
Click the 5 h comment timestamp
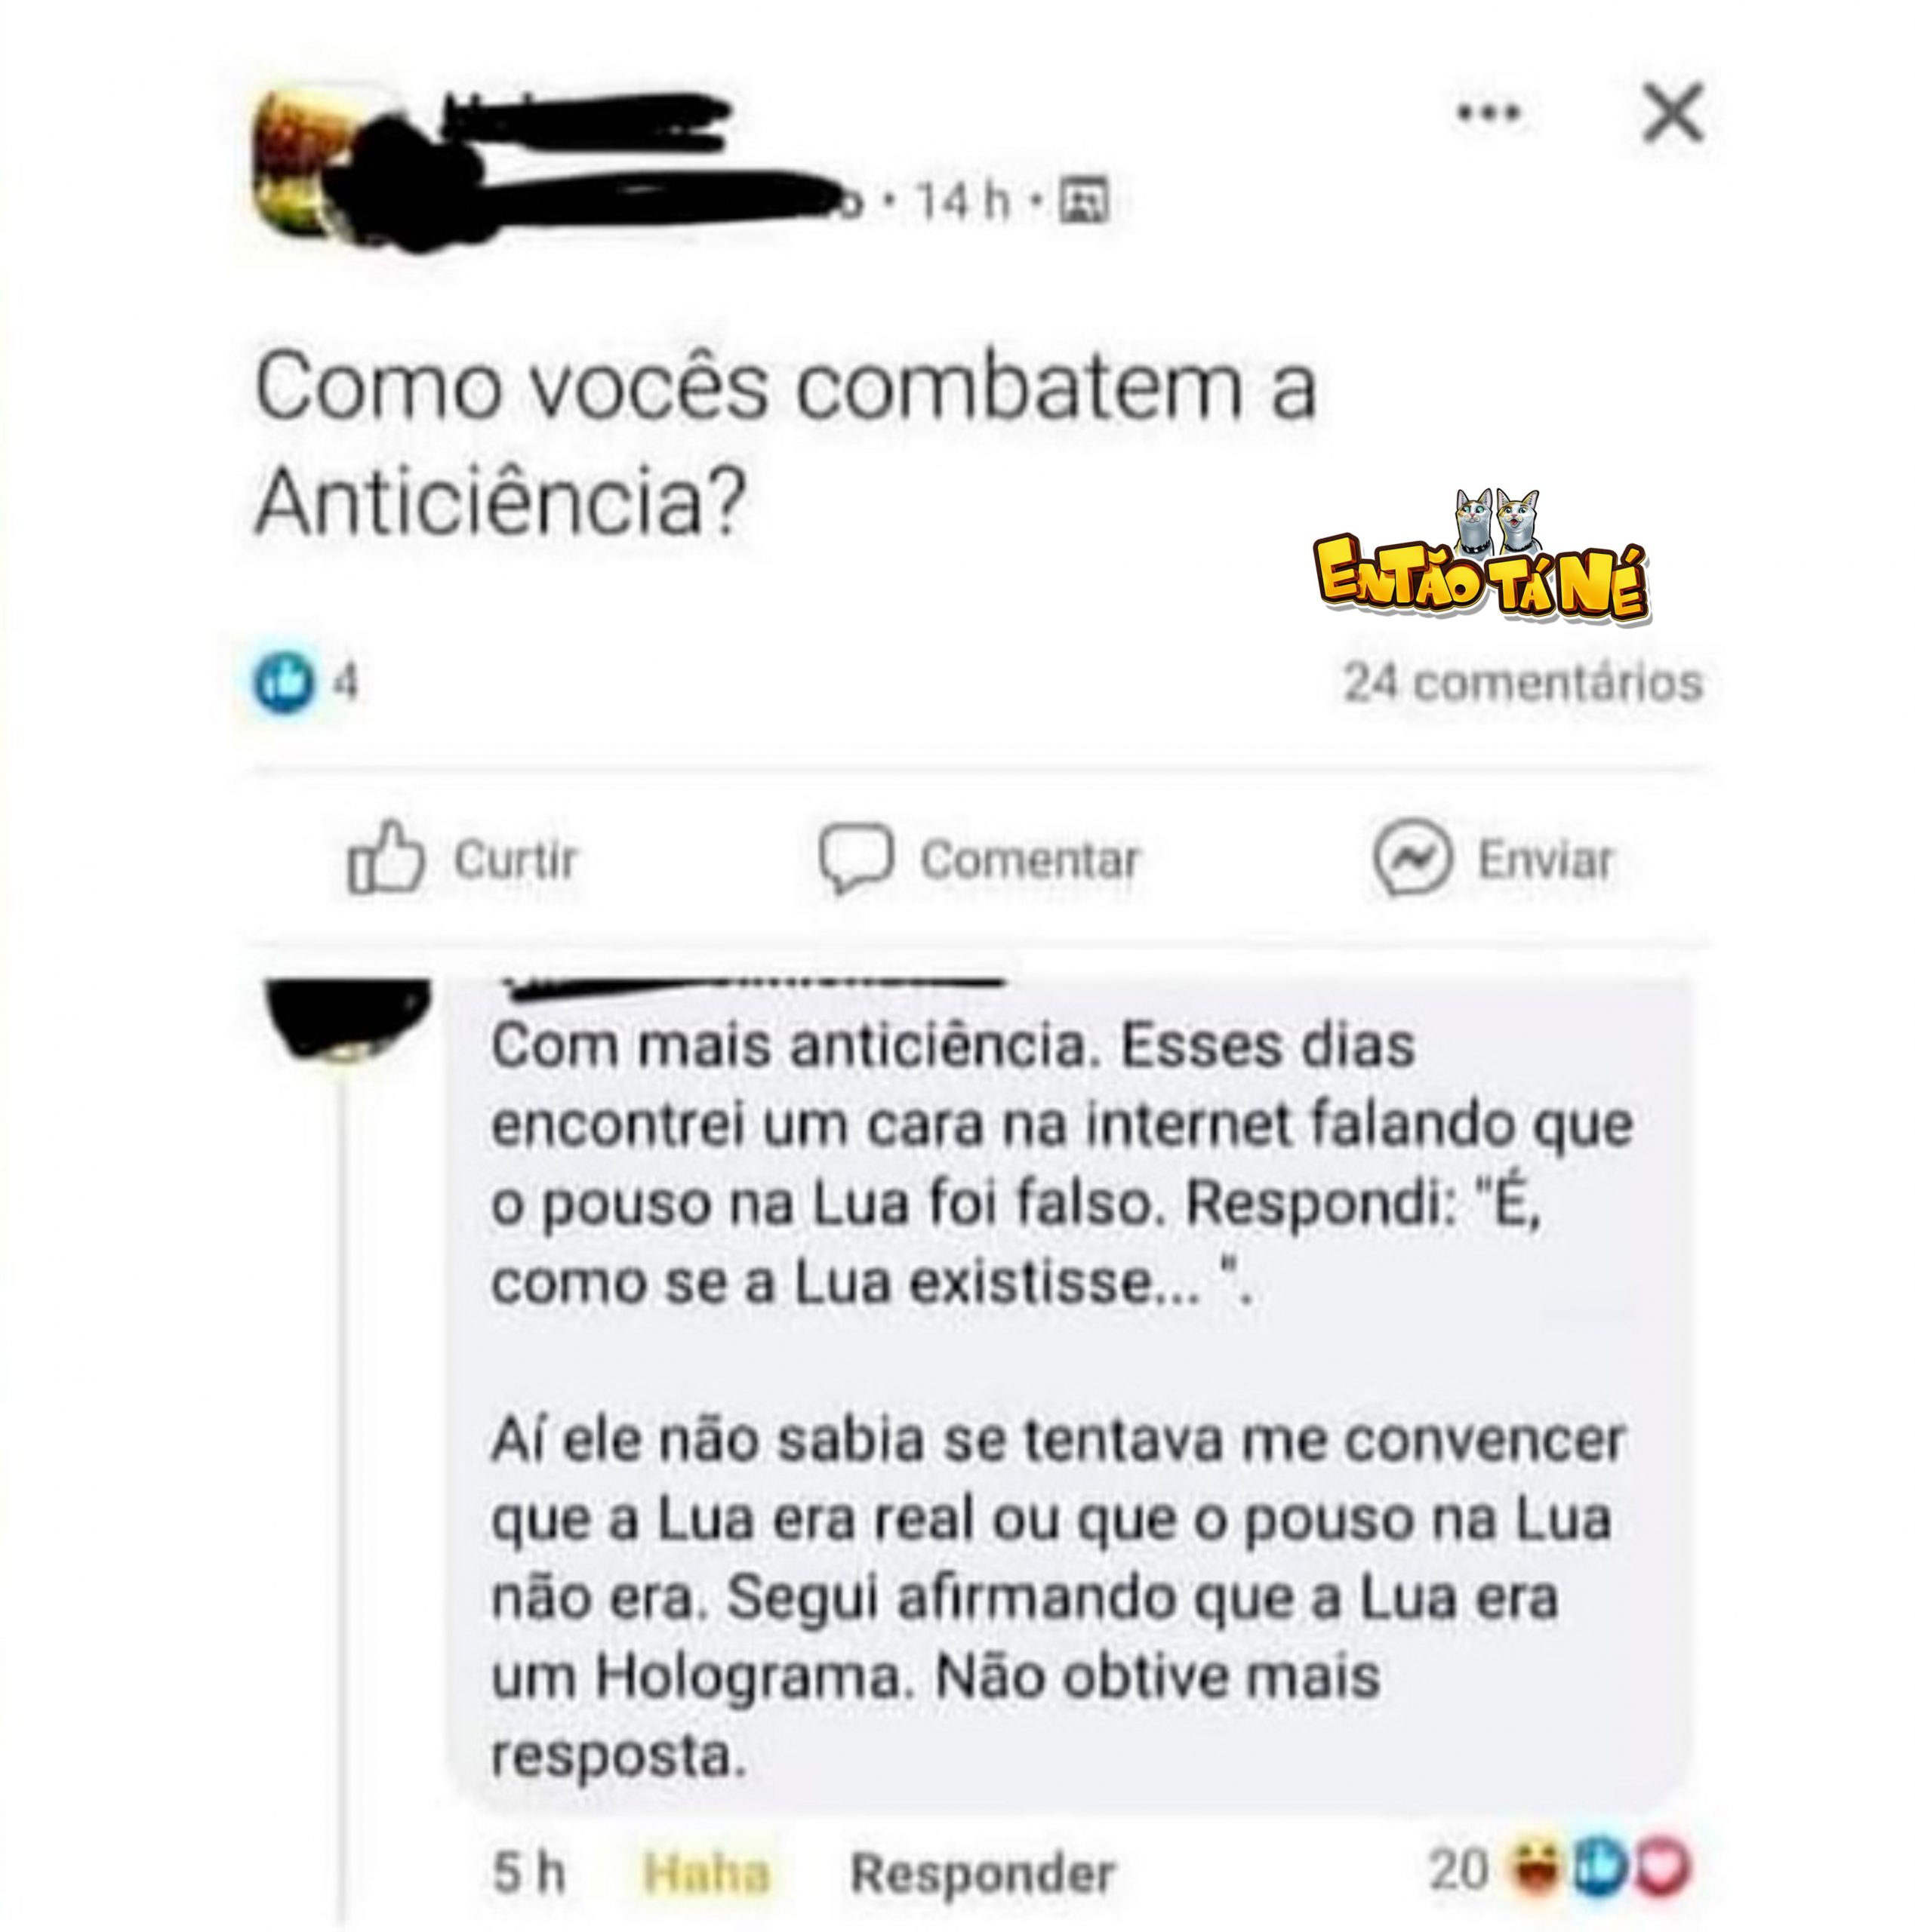(x=528, y=1872)
